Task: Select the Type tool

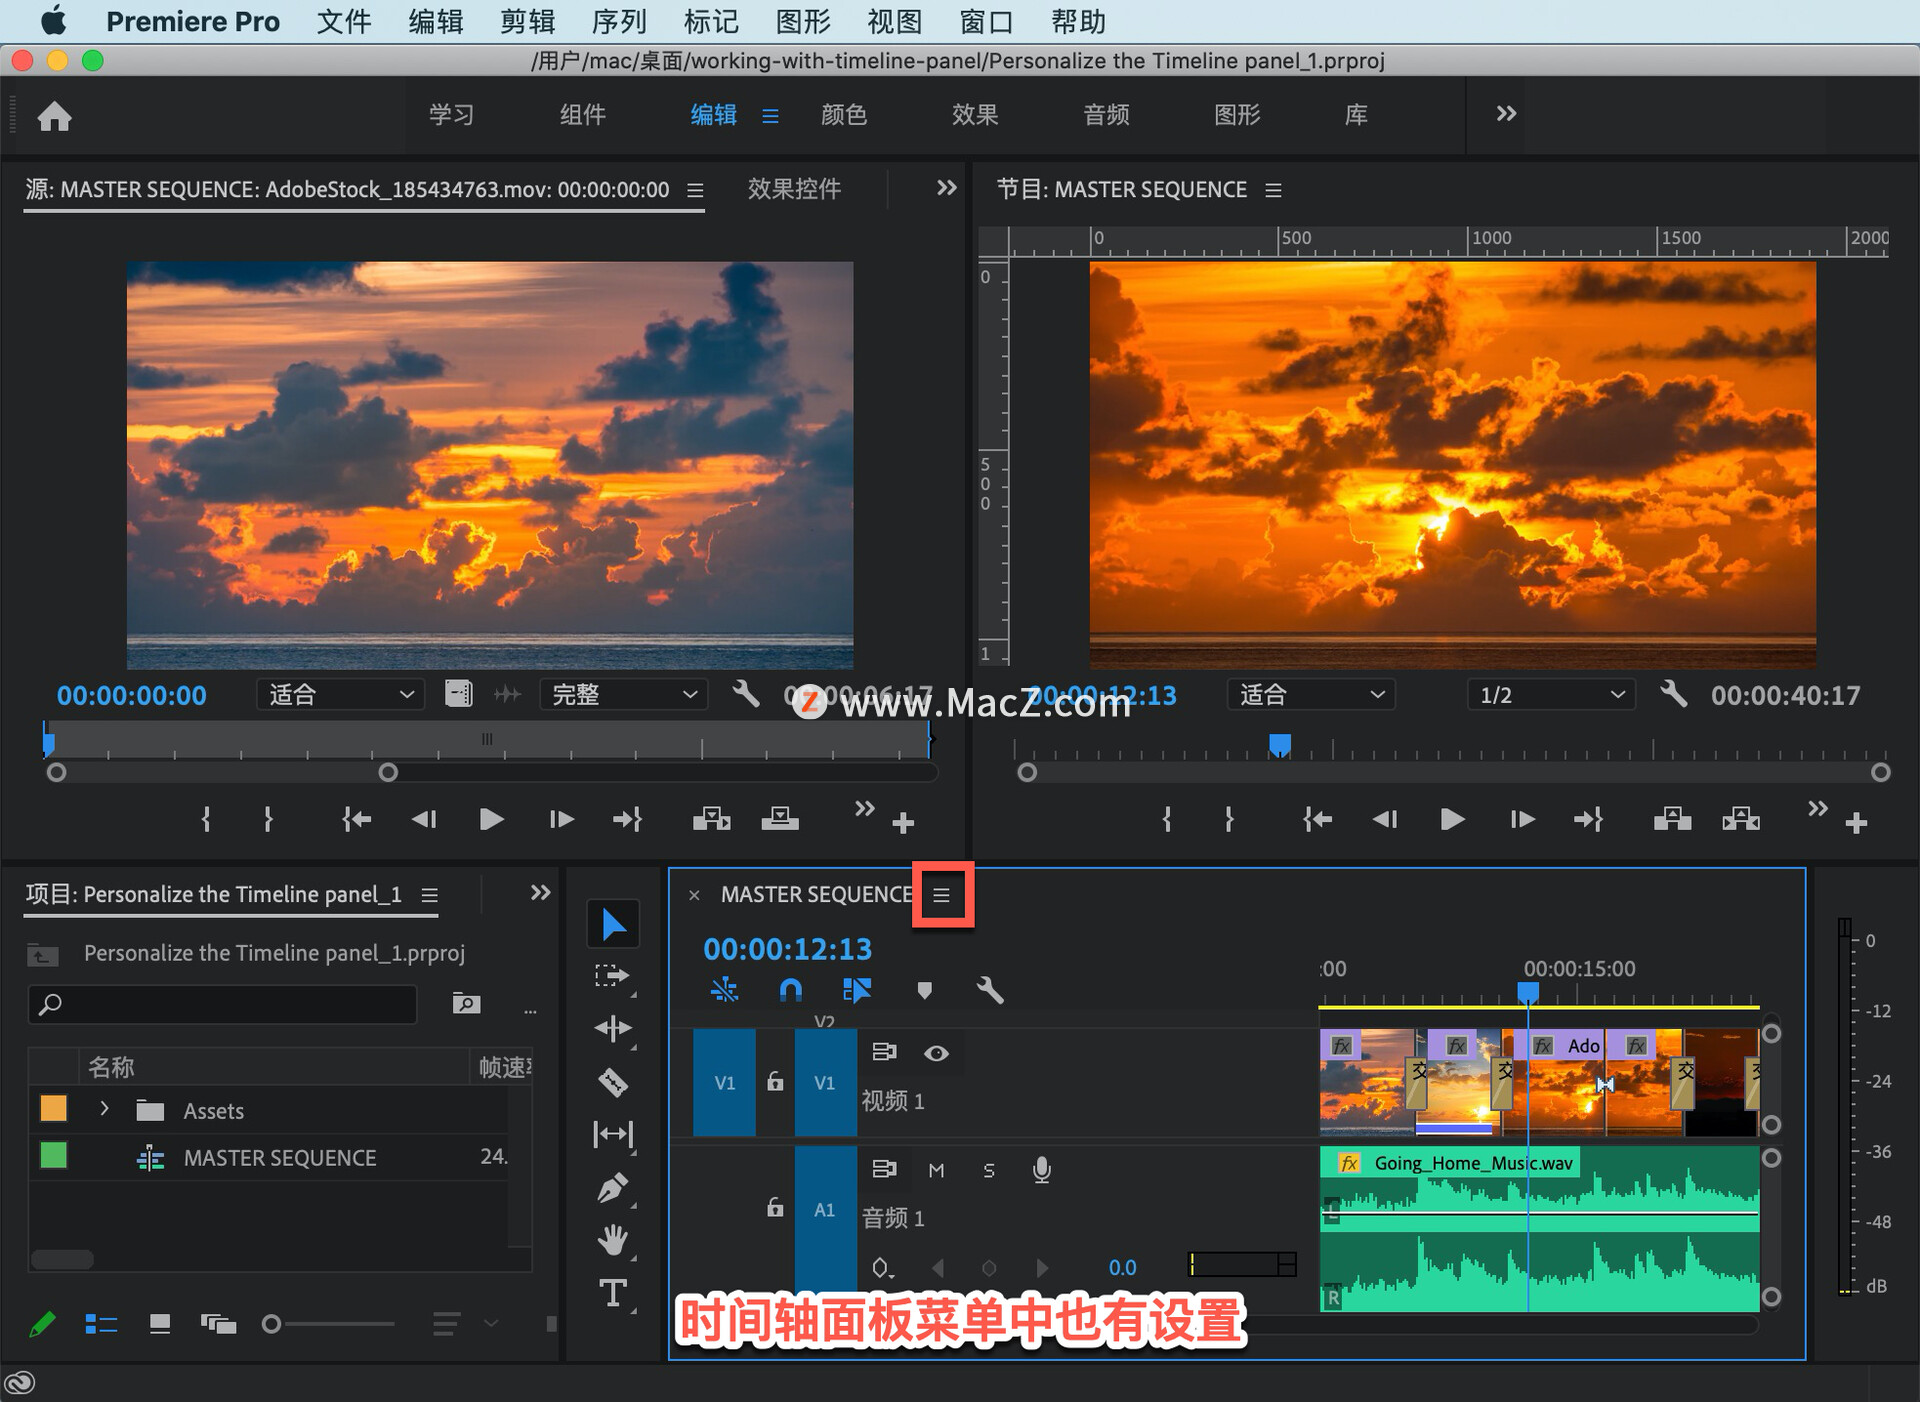Action: [x=612, y=1294]
